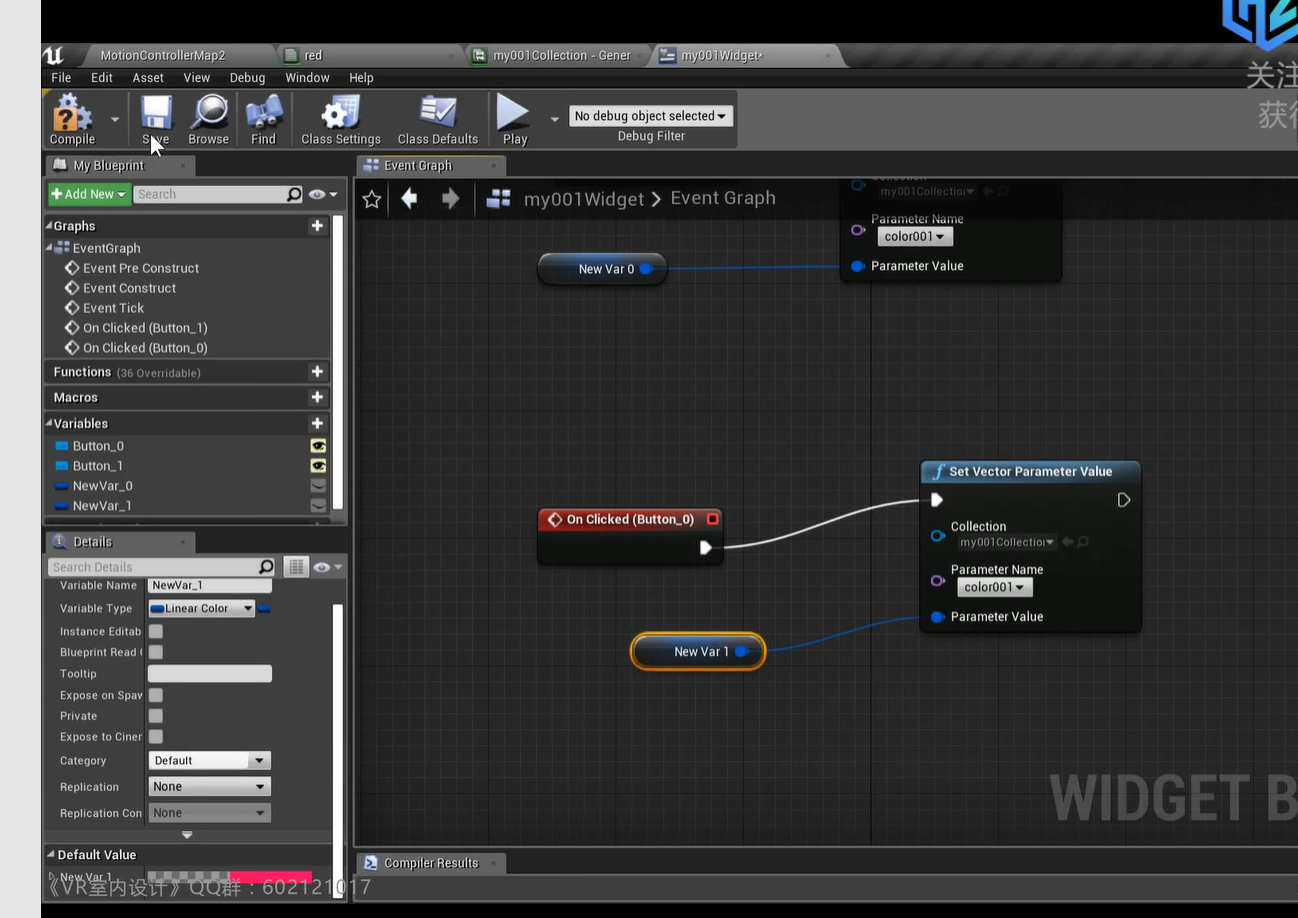Save the blueprint
1298x918 pixels.
coord(156,120)
